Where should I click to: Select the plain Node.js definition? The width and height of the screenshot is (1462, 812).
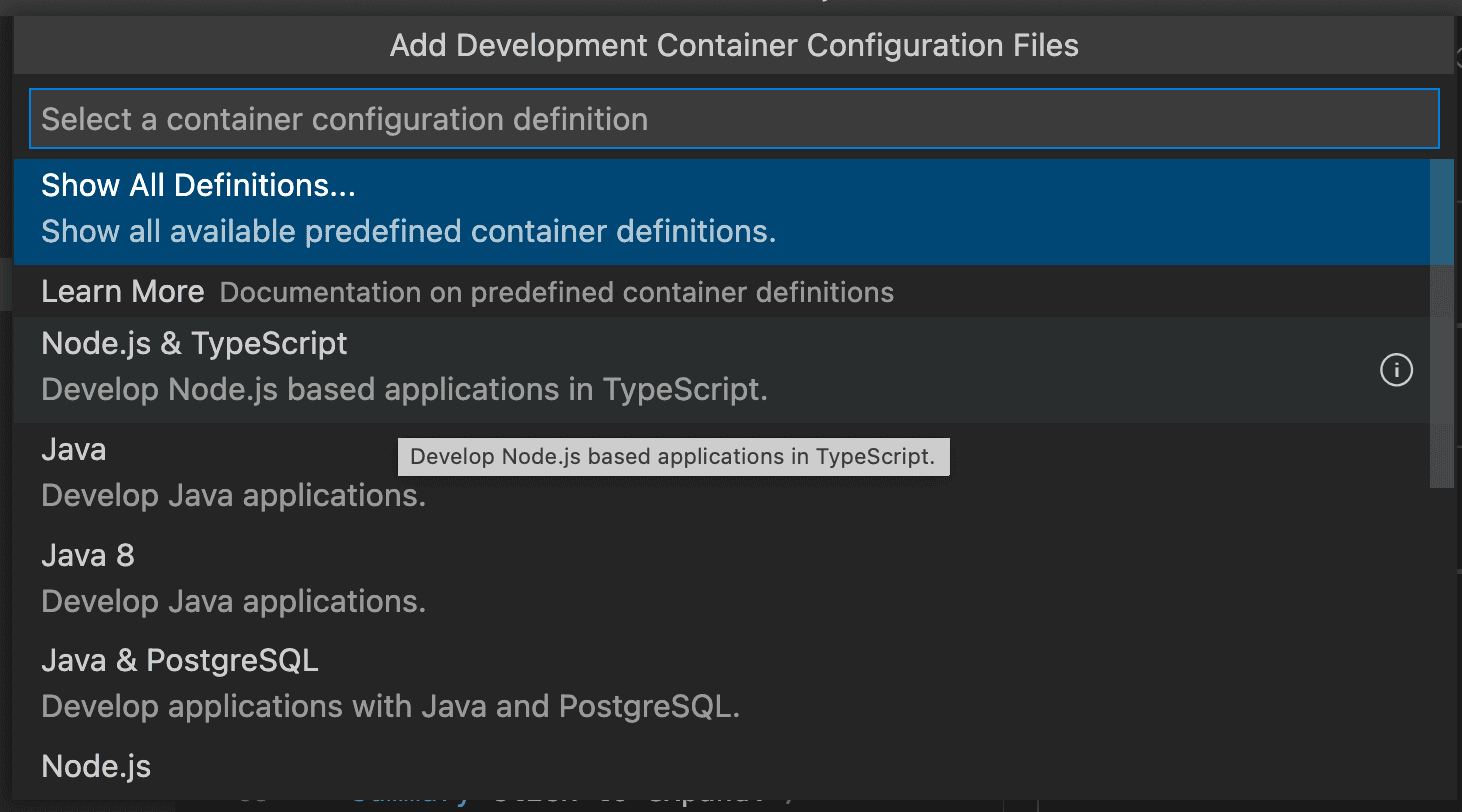96,767
